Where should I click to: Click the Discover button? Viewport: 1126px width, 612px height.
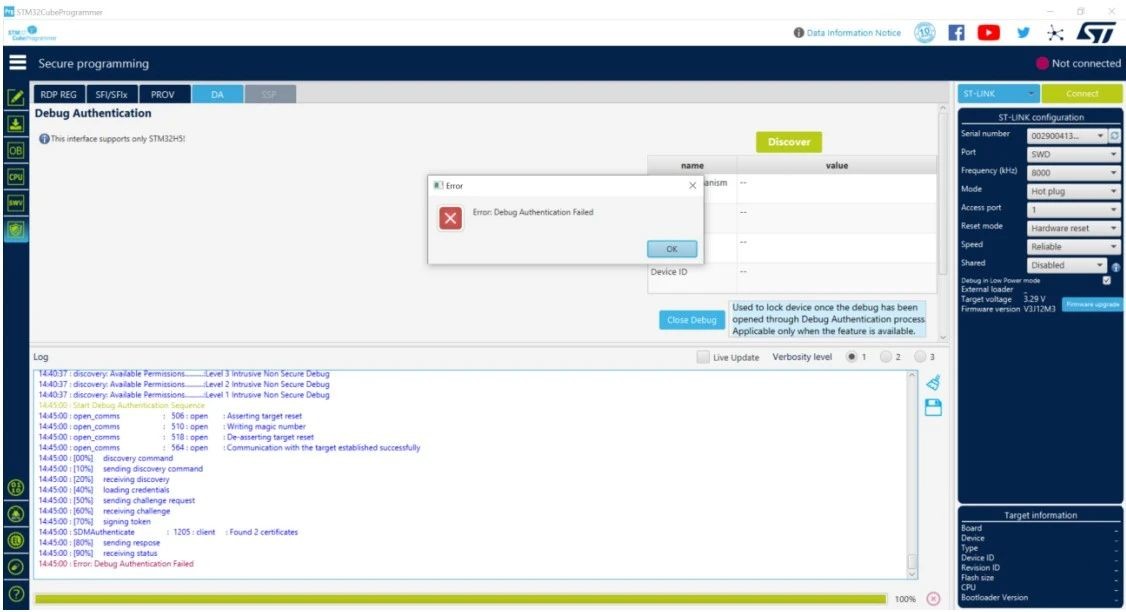click(788, 142)
